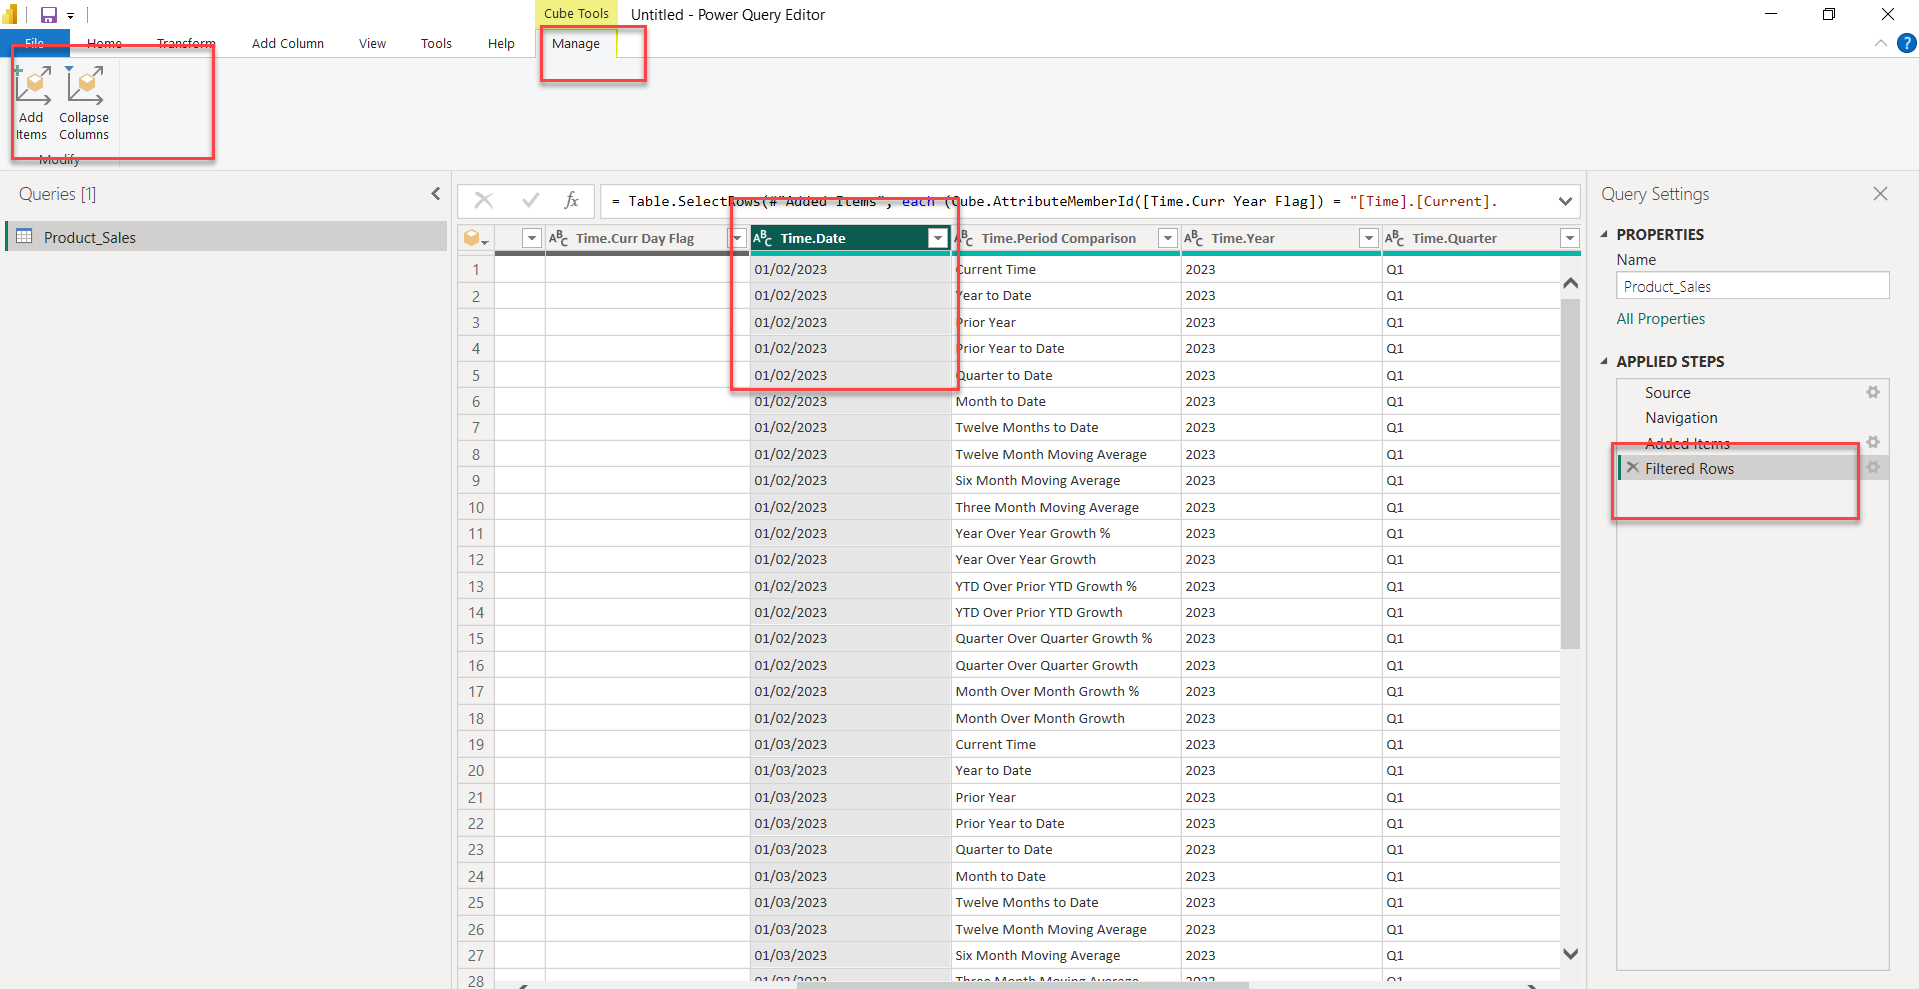Click the fx formula icon

click(x=571, y=201)
